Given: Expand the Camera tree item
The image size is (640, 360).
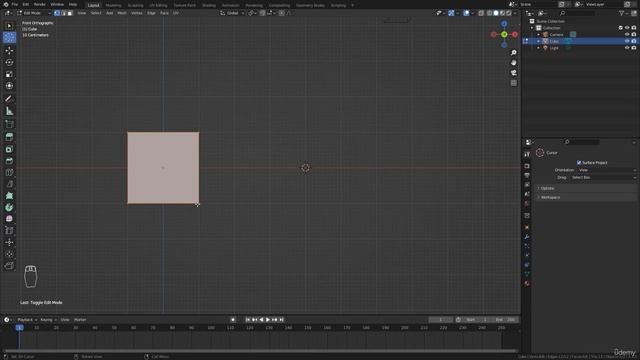Looking at the screenshot, I should coord(538,35).
